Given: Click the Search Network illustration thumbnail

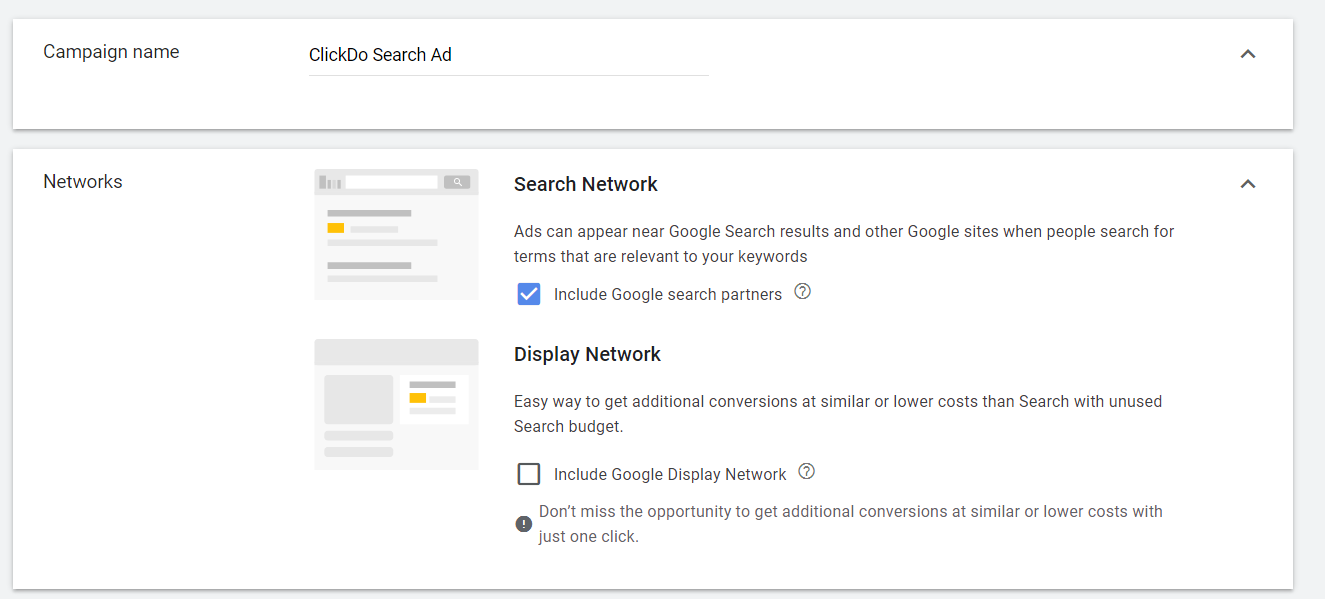Looking at the screenshot, I should (x=396, y=234).
